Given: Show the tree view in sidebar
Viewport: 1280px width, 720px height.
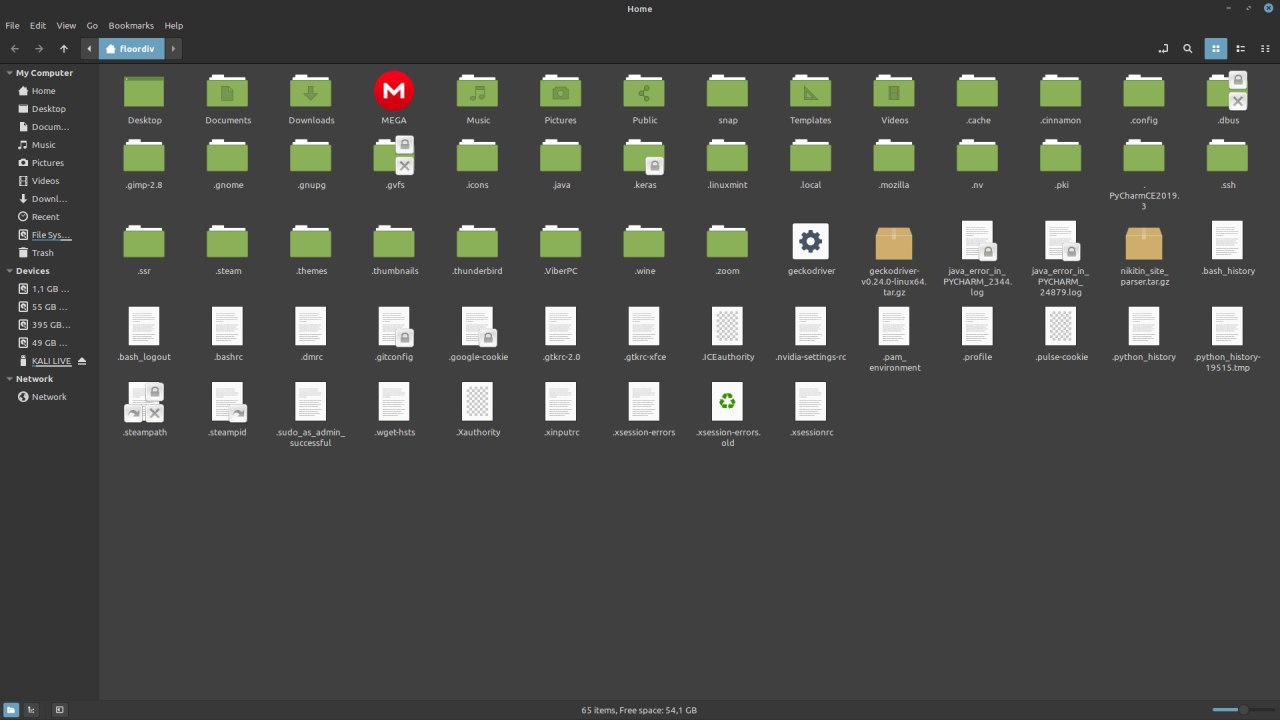Looking at the screenshot, I should (x=31, y=710).
